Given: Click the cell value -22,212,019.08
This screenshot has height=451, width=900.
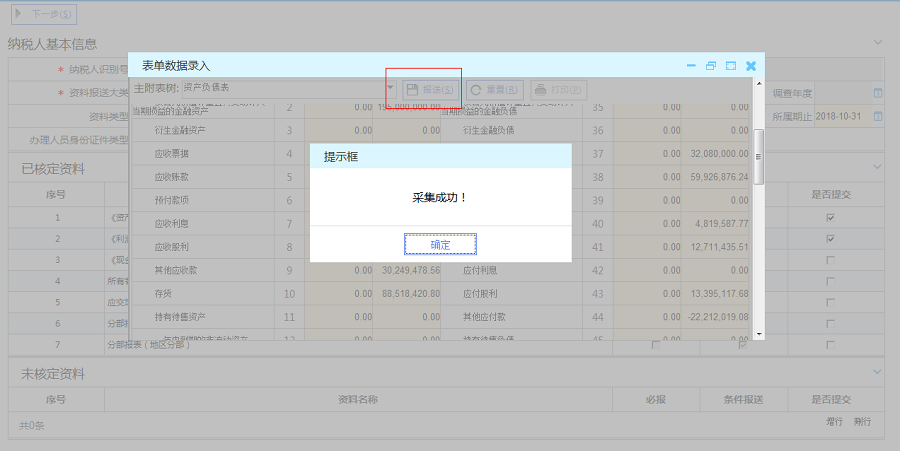Looking at the screenshot, I should 718,317.
